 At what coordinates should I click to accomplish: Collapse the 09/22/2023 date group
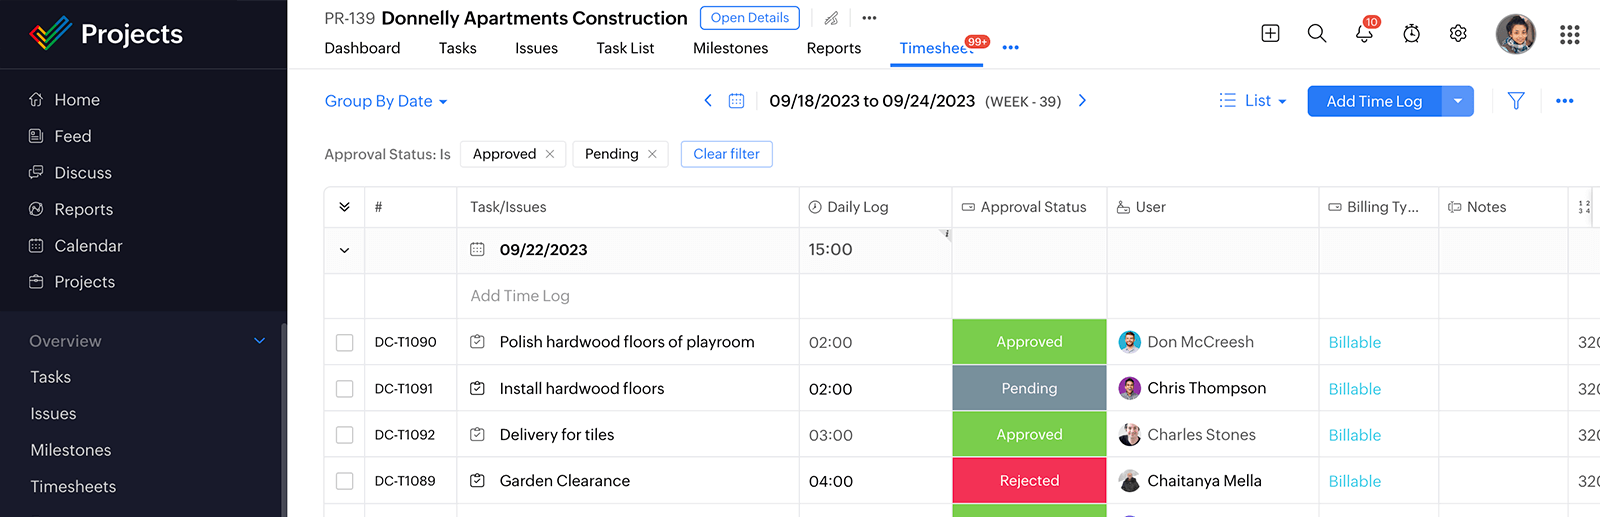[x=345, y=251]
